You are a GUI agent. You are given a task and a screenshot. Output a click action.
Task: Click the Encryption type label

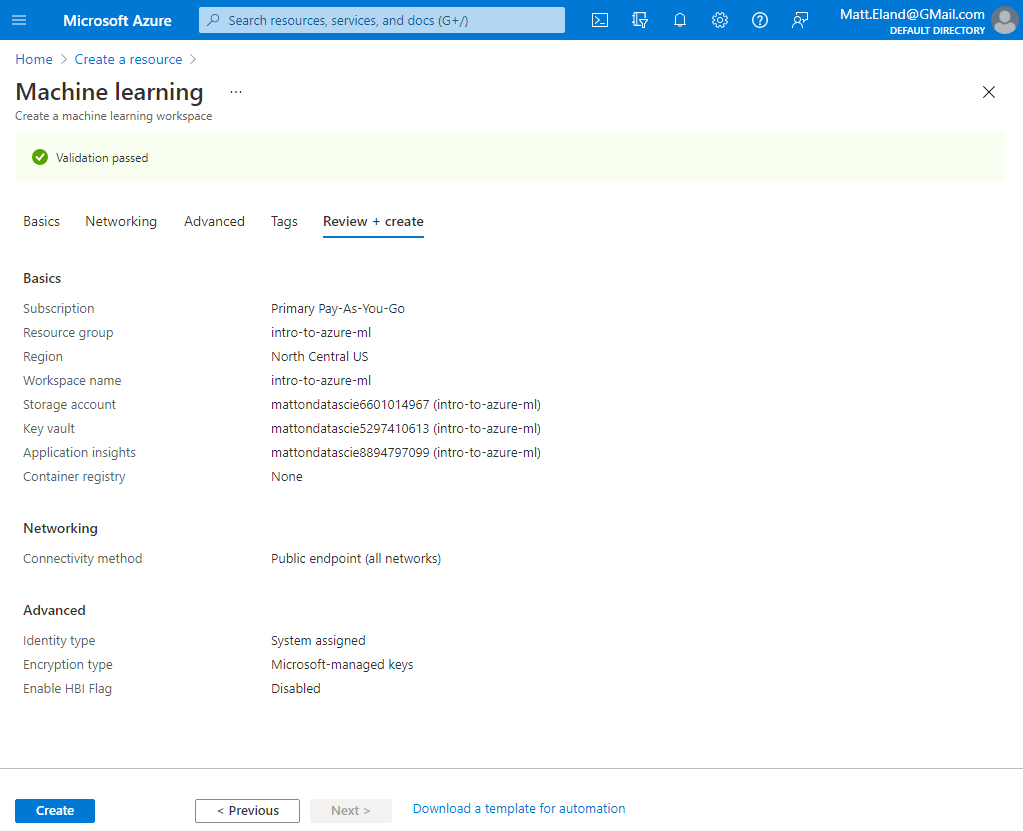coord(68,665)
